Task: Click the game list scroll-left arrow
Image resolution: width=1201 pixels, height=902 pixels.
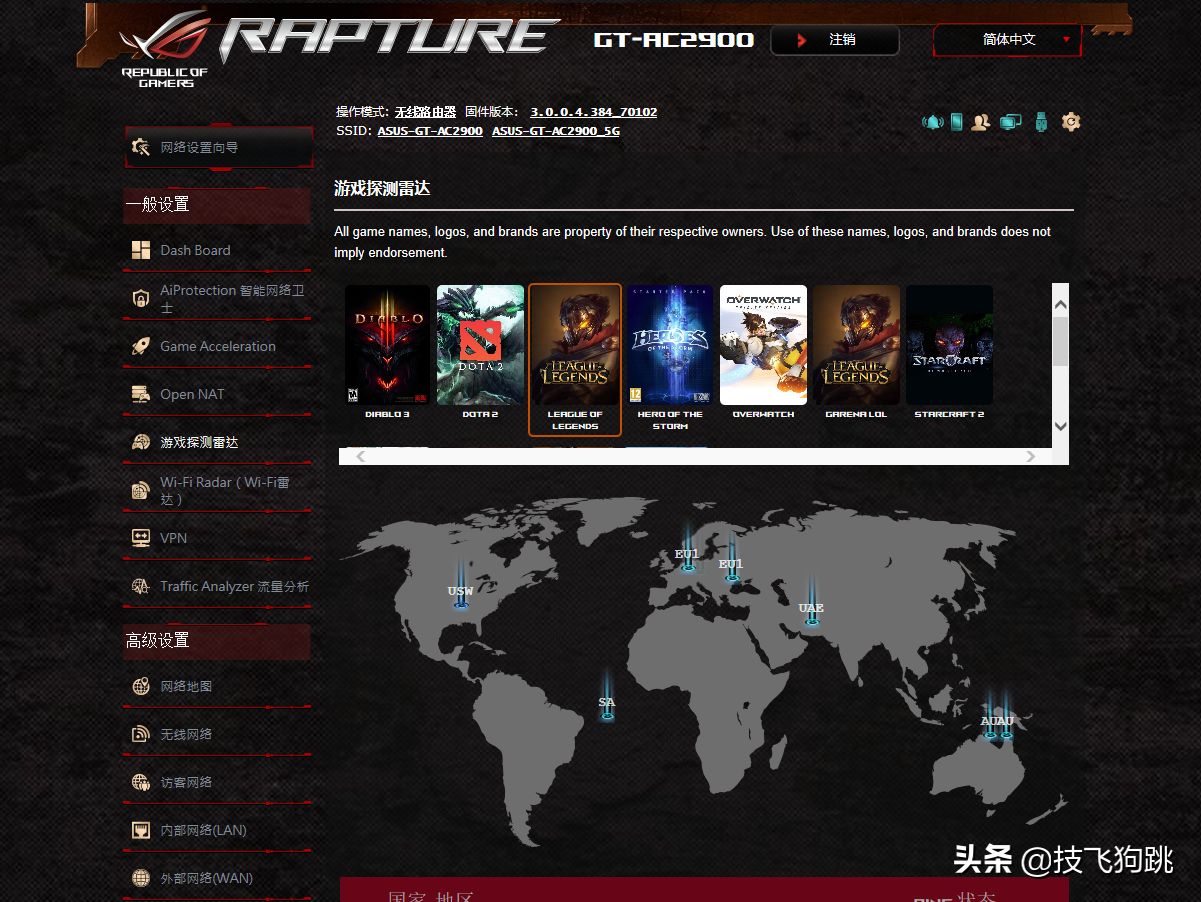Action: click(x=361, y=457)
